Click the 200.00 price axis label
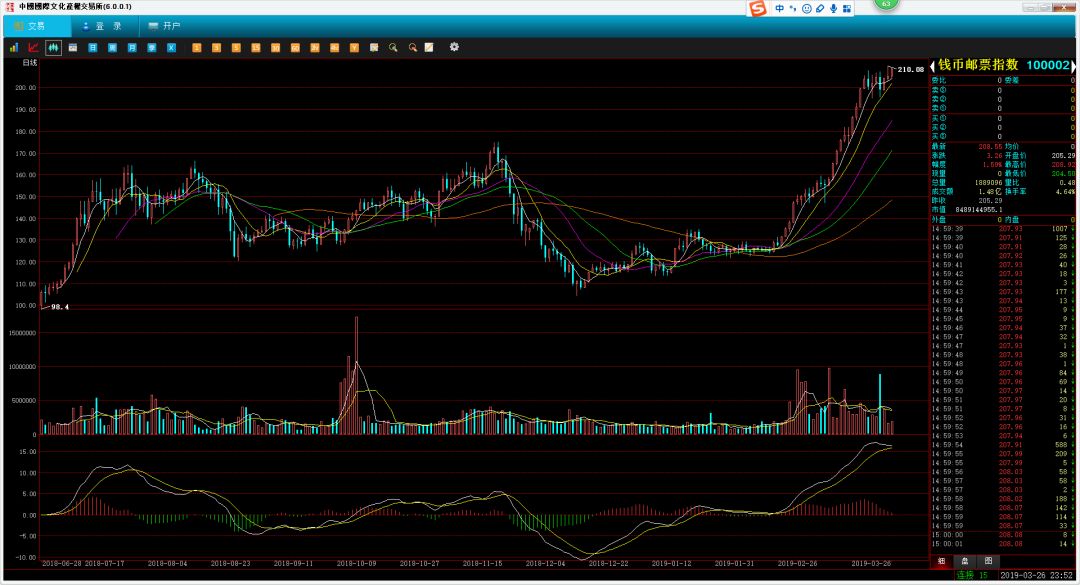 (25, 88)
